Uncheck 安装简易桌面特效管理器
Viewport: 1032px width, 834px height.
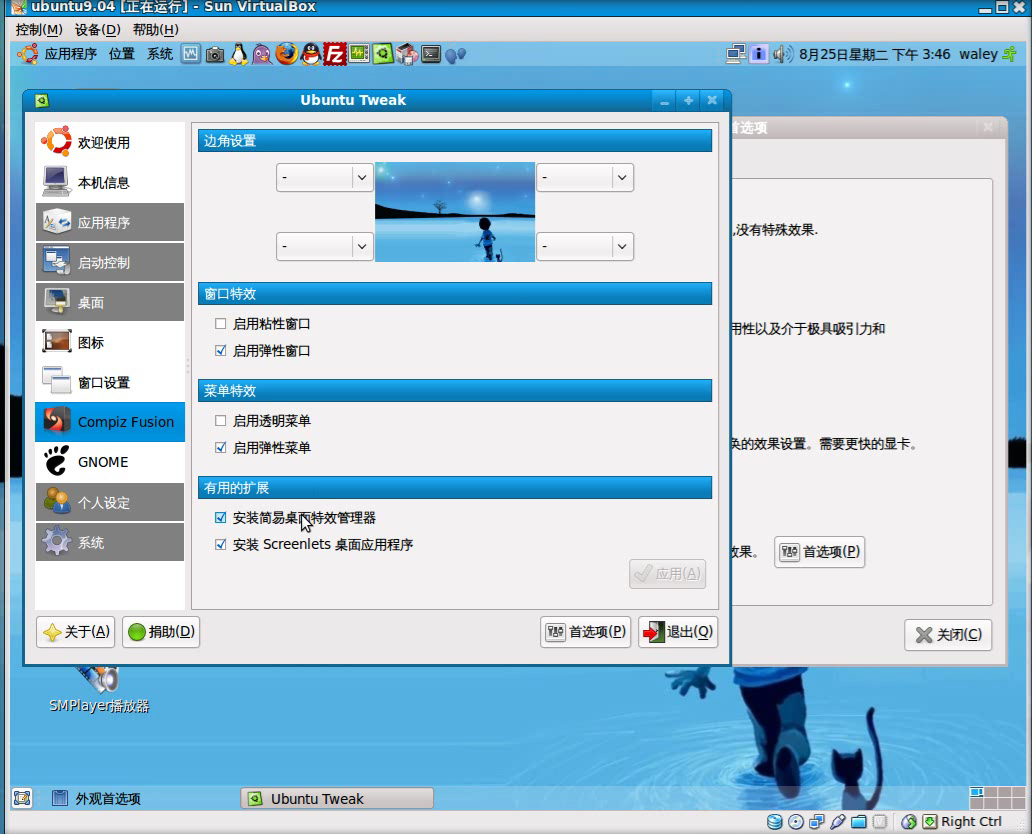pyautogui.click(x=220, y=518)
